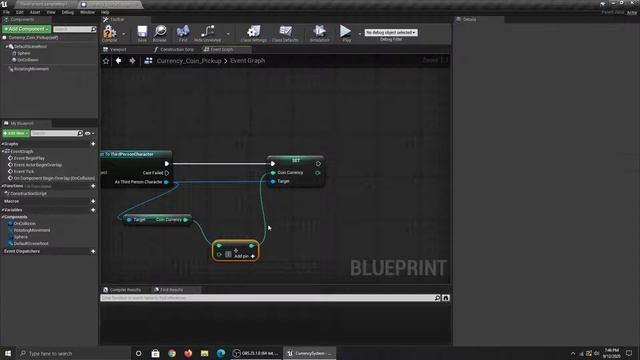The image size is (640, 360).
Task: Open Class Settings from the toolbar
Action: (x=253, y=33)
